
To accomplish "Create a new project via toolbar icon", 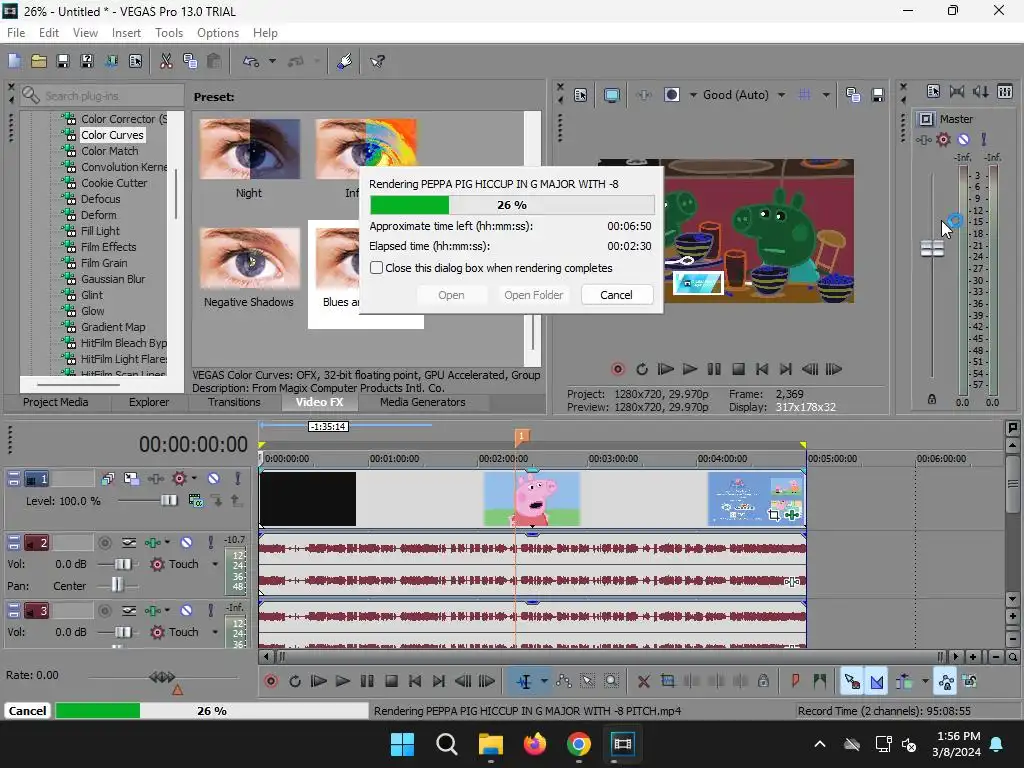I will pyautogui.click(x=14, y=61).
